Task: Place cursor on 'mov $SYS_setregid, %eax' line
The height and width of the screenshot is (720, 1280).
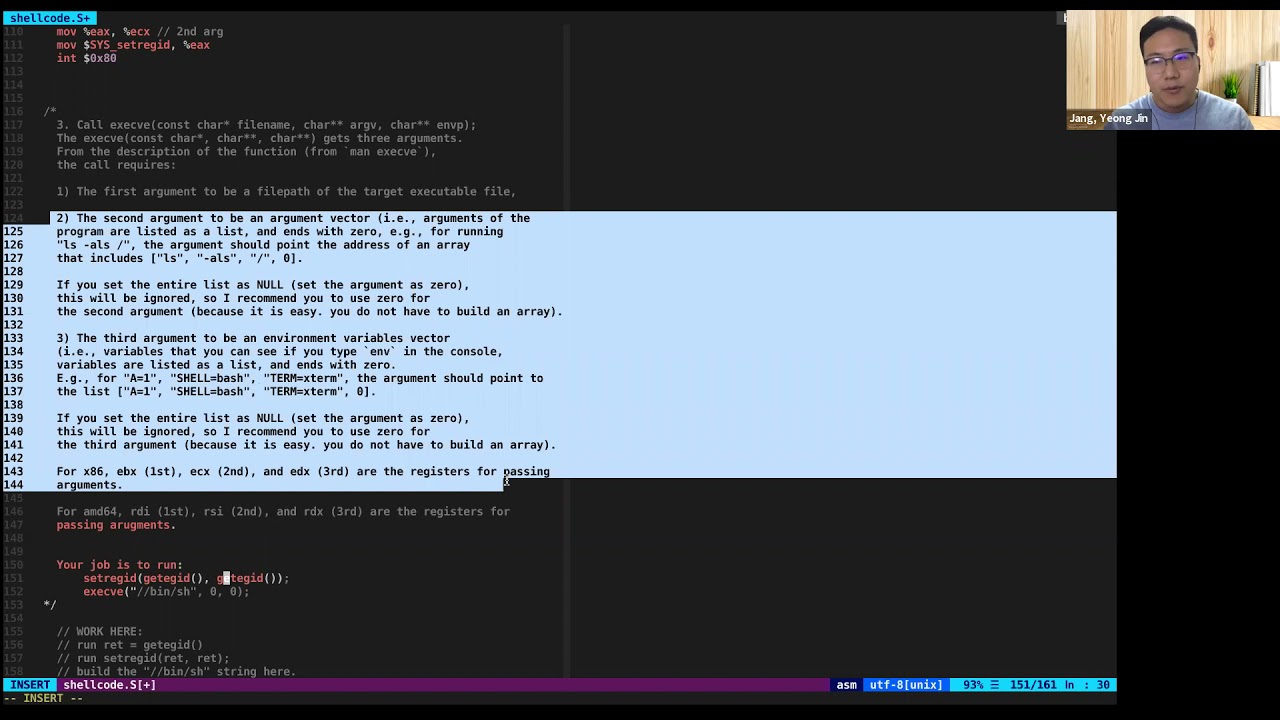Action: pyautogui.click(x=133, y=45)
